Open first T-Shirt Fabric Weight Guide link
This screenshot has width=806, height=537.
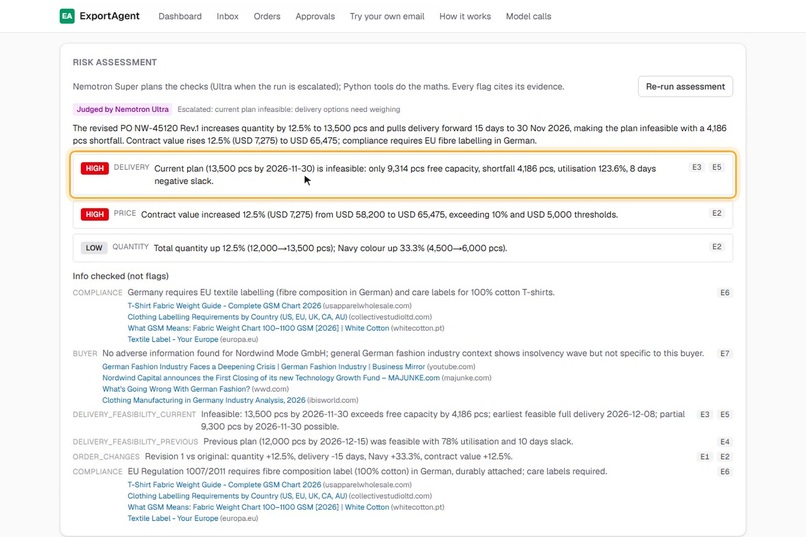224,306
